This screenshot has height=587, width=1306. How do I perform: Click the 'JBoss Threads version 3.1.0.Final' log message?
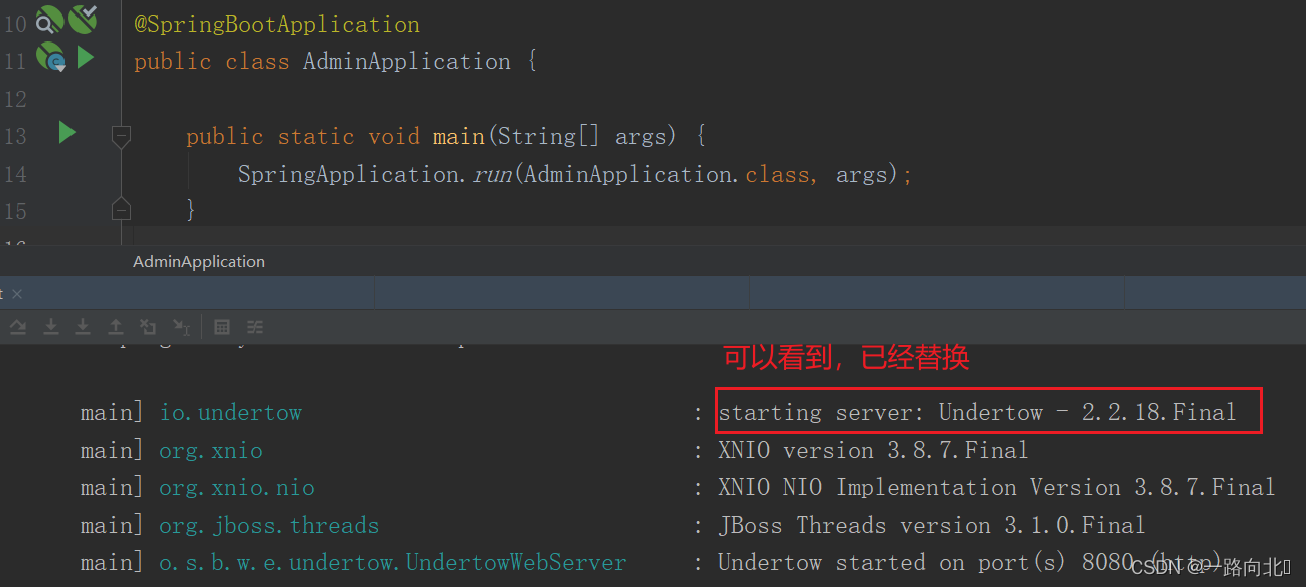coord(931,525)
